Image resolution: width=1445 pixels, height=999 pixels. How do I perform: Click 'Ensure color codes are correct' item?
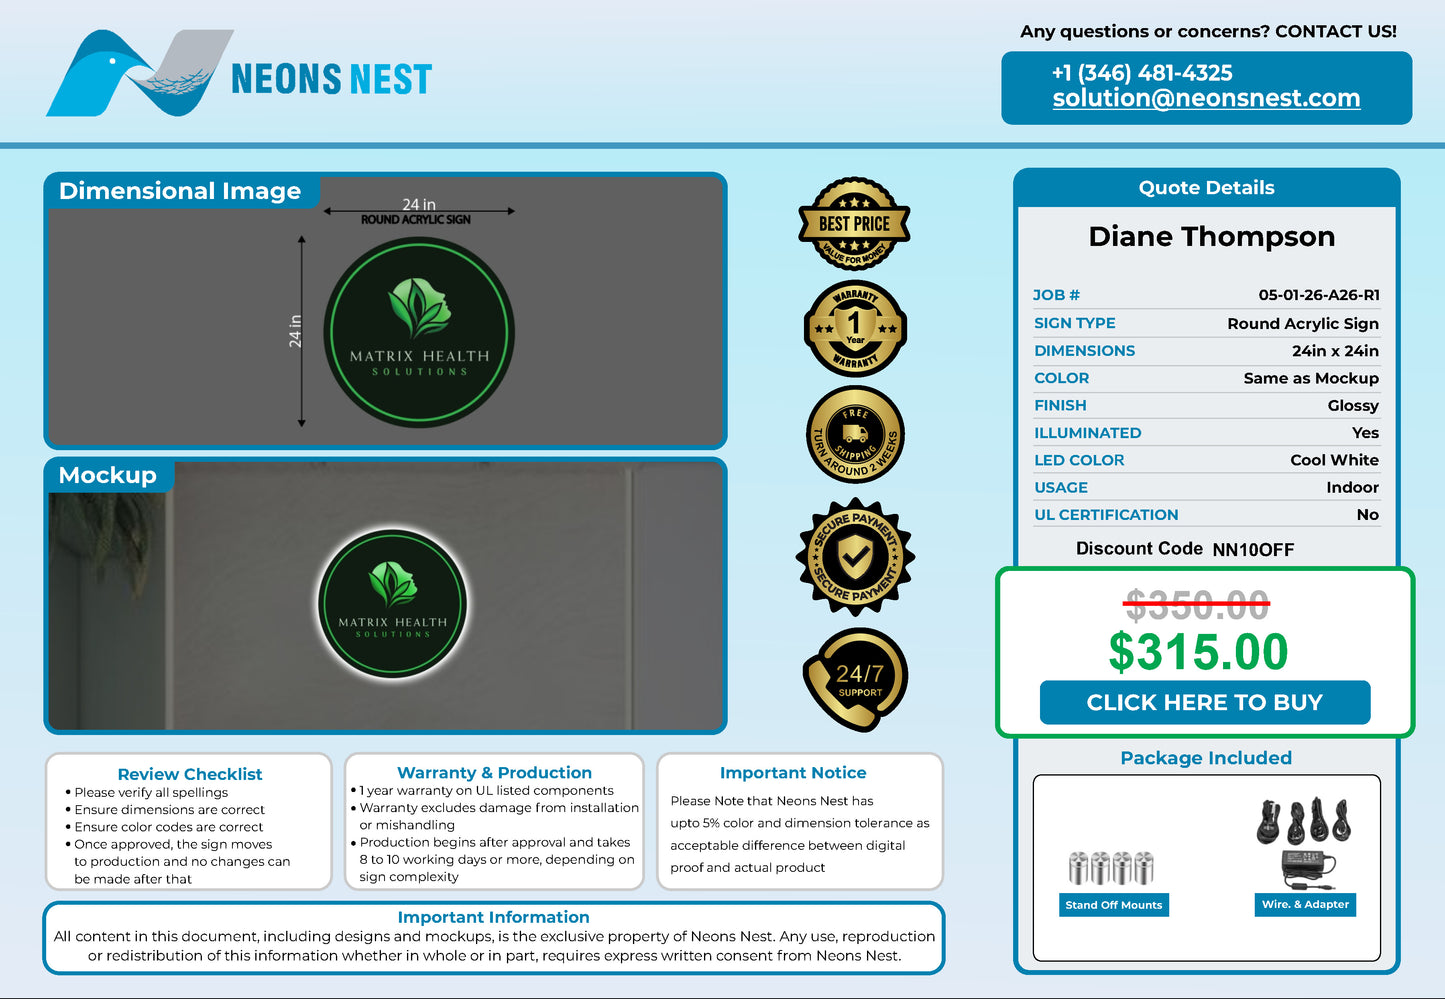tap(168, 827)
